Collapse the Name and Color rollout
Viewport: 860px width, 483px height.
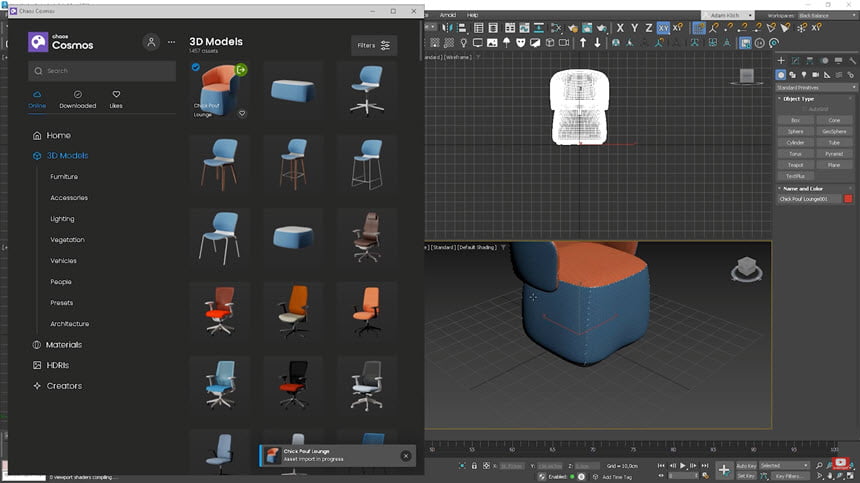click(802, 189)
